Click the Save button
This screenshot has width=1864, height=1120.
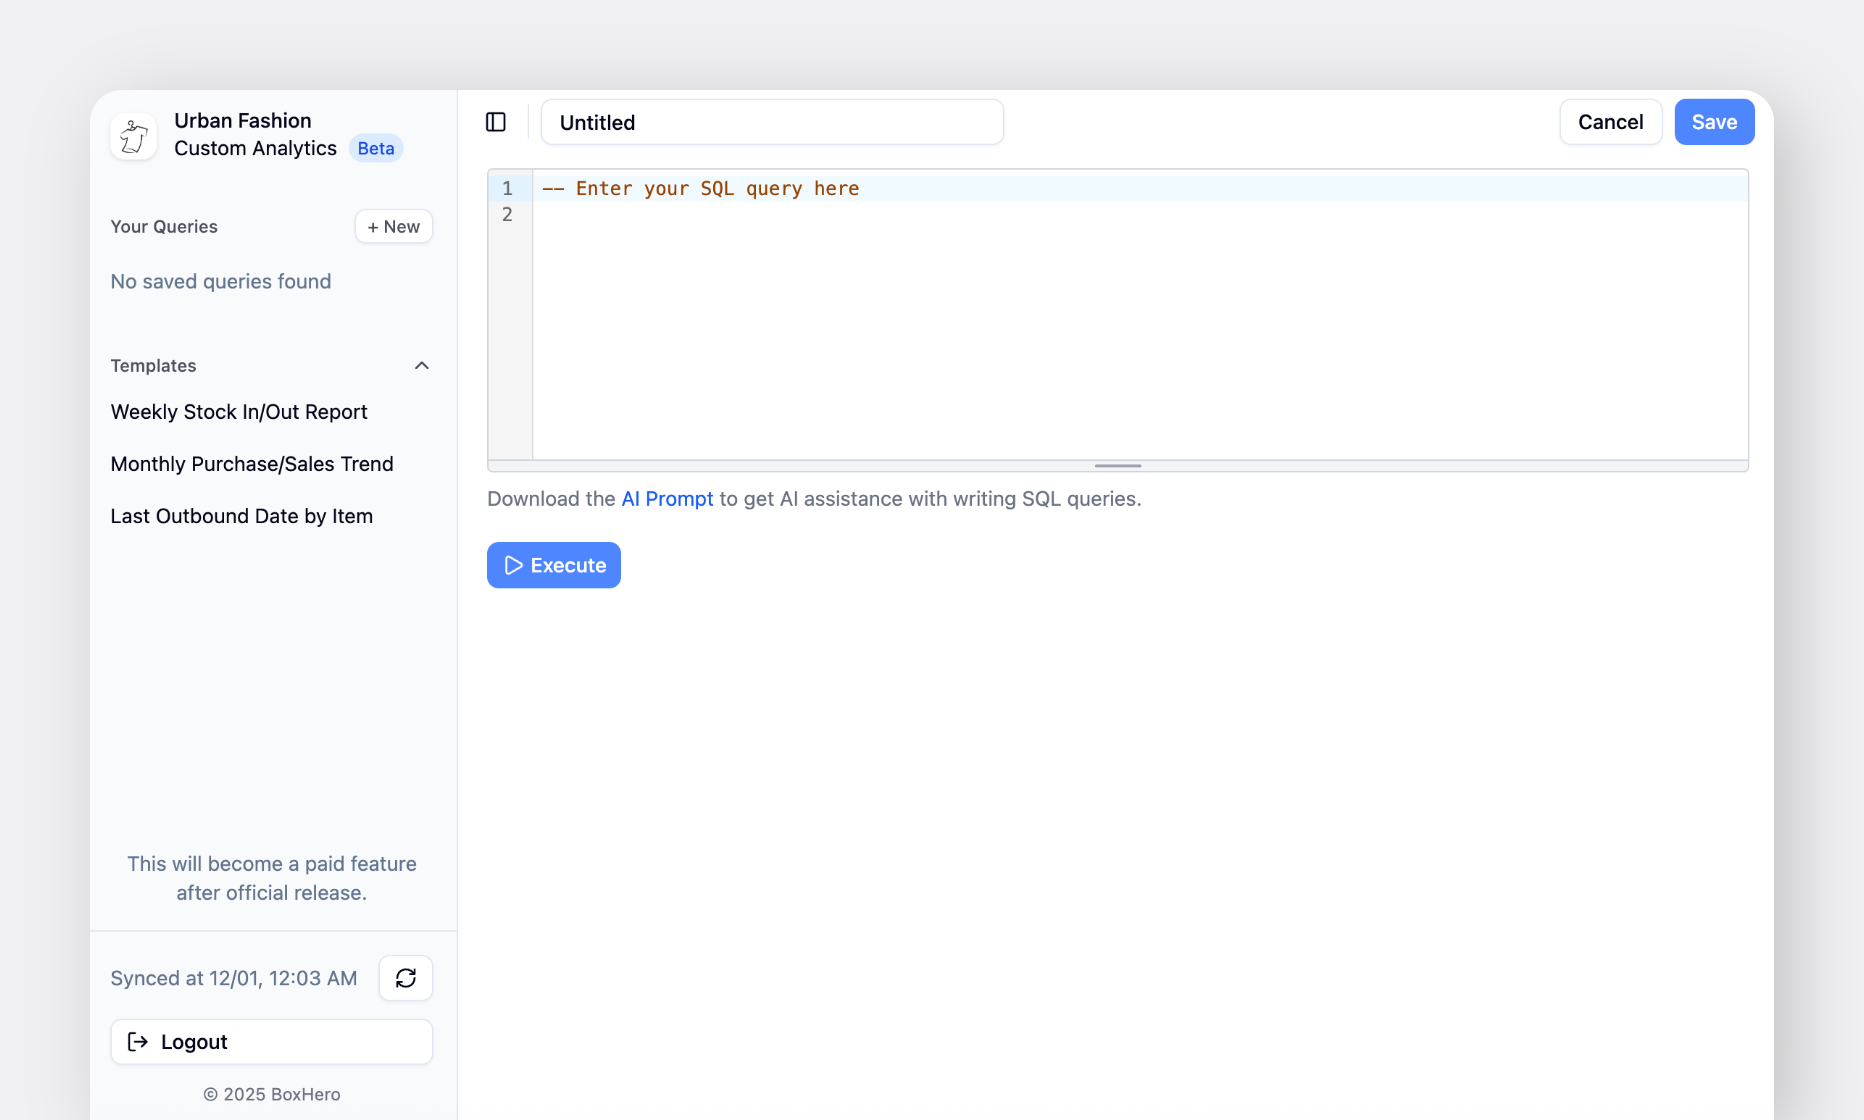1713,121
